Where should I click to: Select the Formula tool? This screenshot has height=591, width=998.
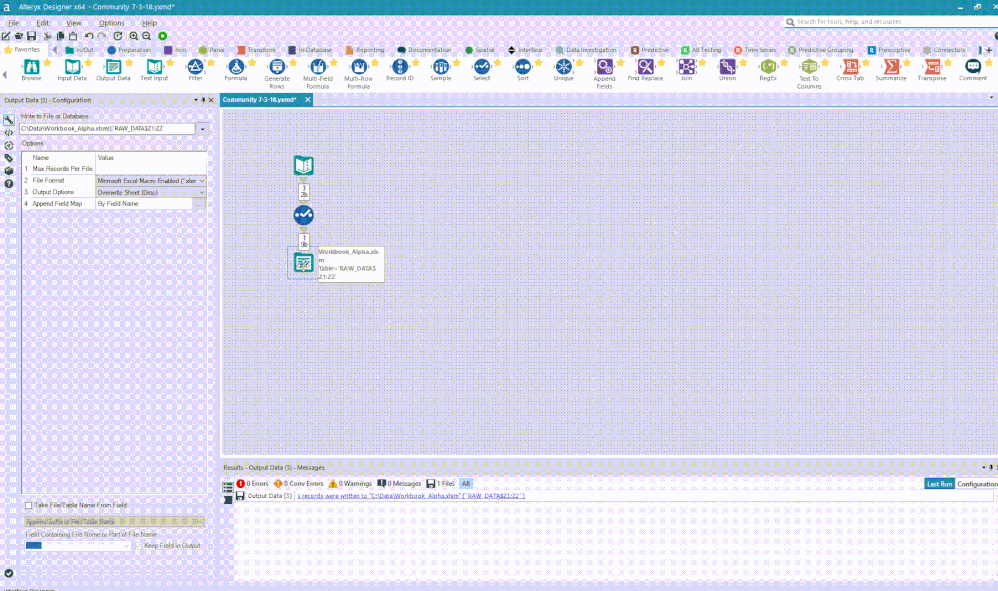click(235, 70)
